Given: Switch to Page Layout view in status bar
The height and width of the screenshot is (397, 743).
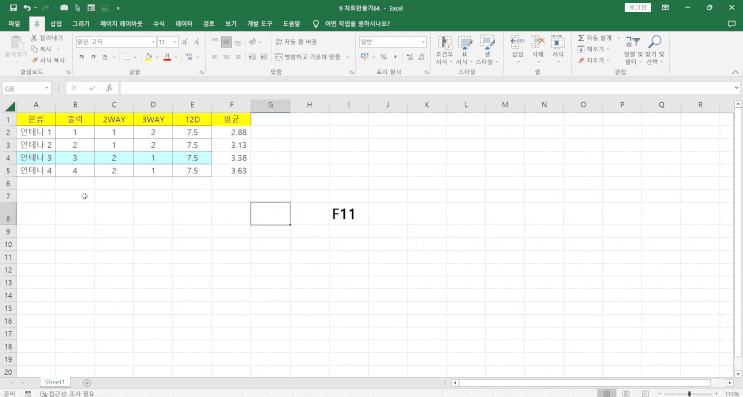Looking at the screenshot, I should tap(626, 394).
